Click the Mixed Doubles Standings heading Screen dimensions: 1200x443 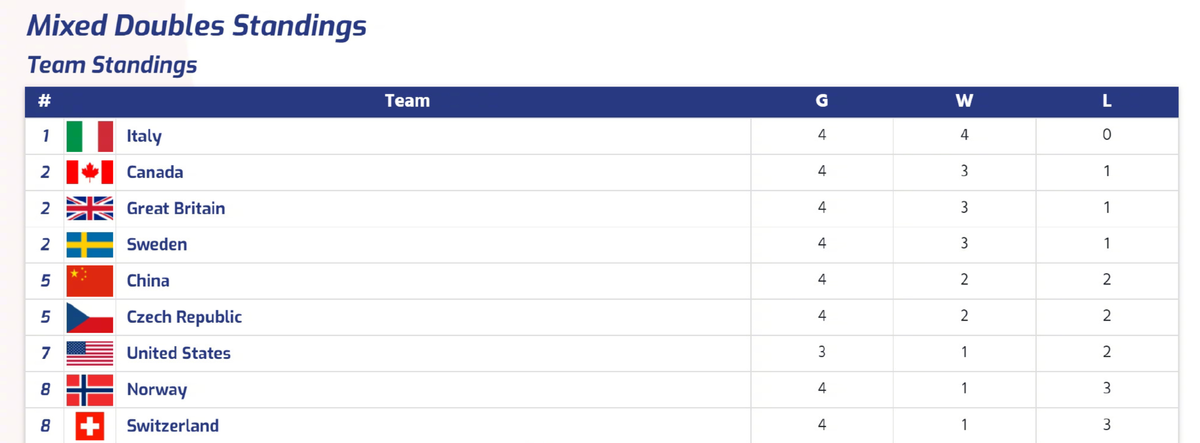tap(196, 26)
